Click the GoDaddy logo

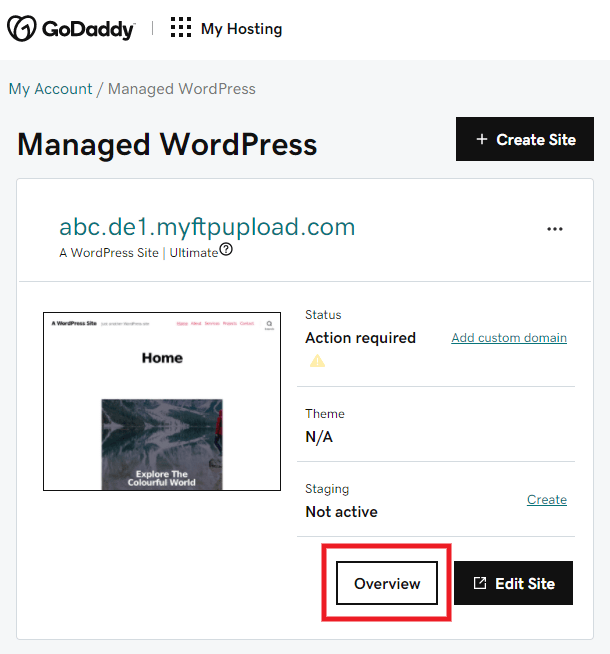coord(71,29)
